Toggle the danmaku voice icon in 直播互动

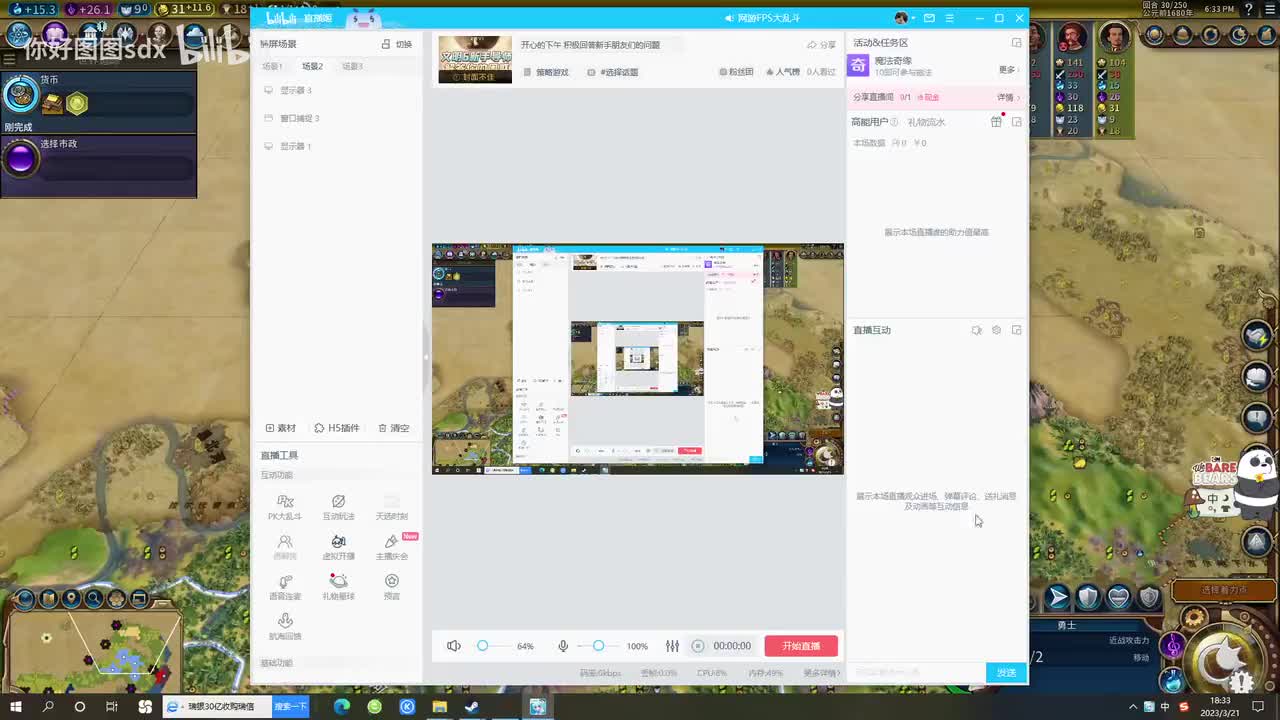pos(977,330)
